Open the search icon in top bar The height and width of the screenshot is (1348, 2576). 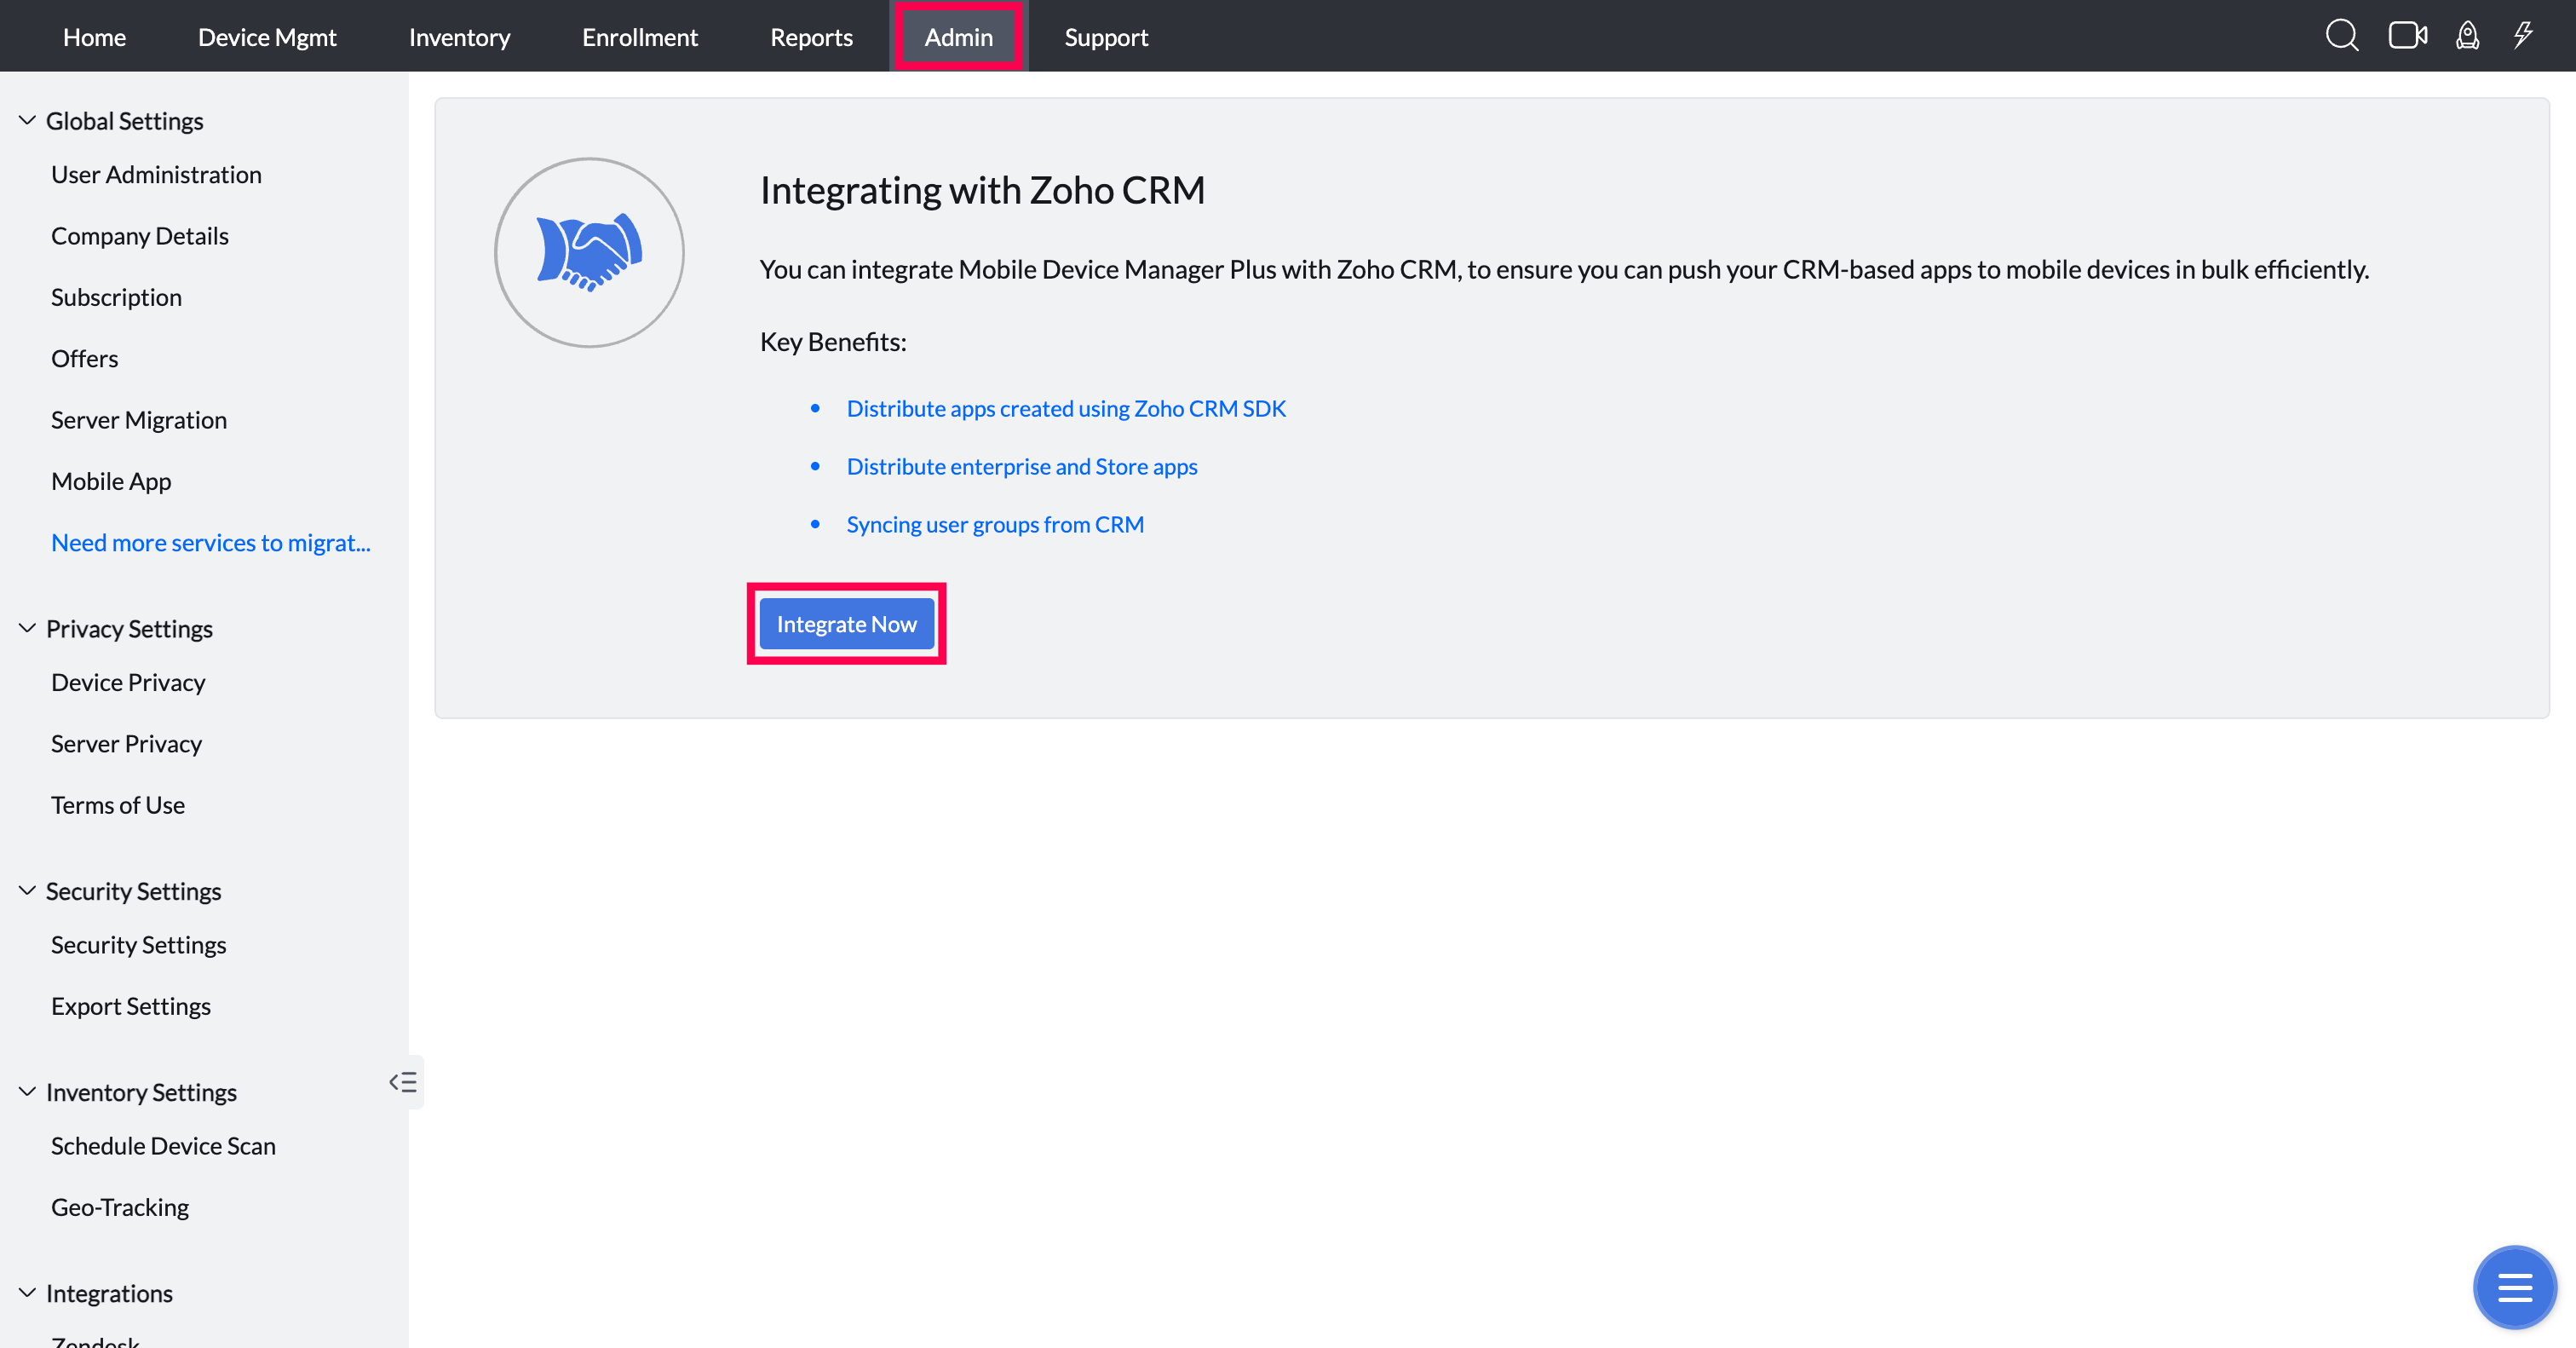[x=2341, y=36]
